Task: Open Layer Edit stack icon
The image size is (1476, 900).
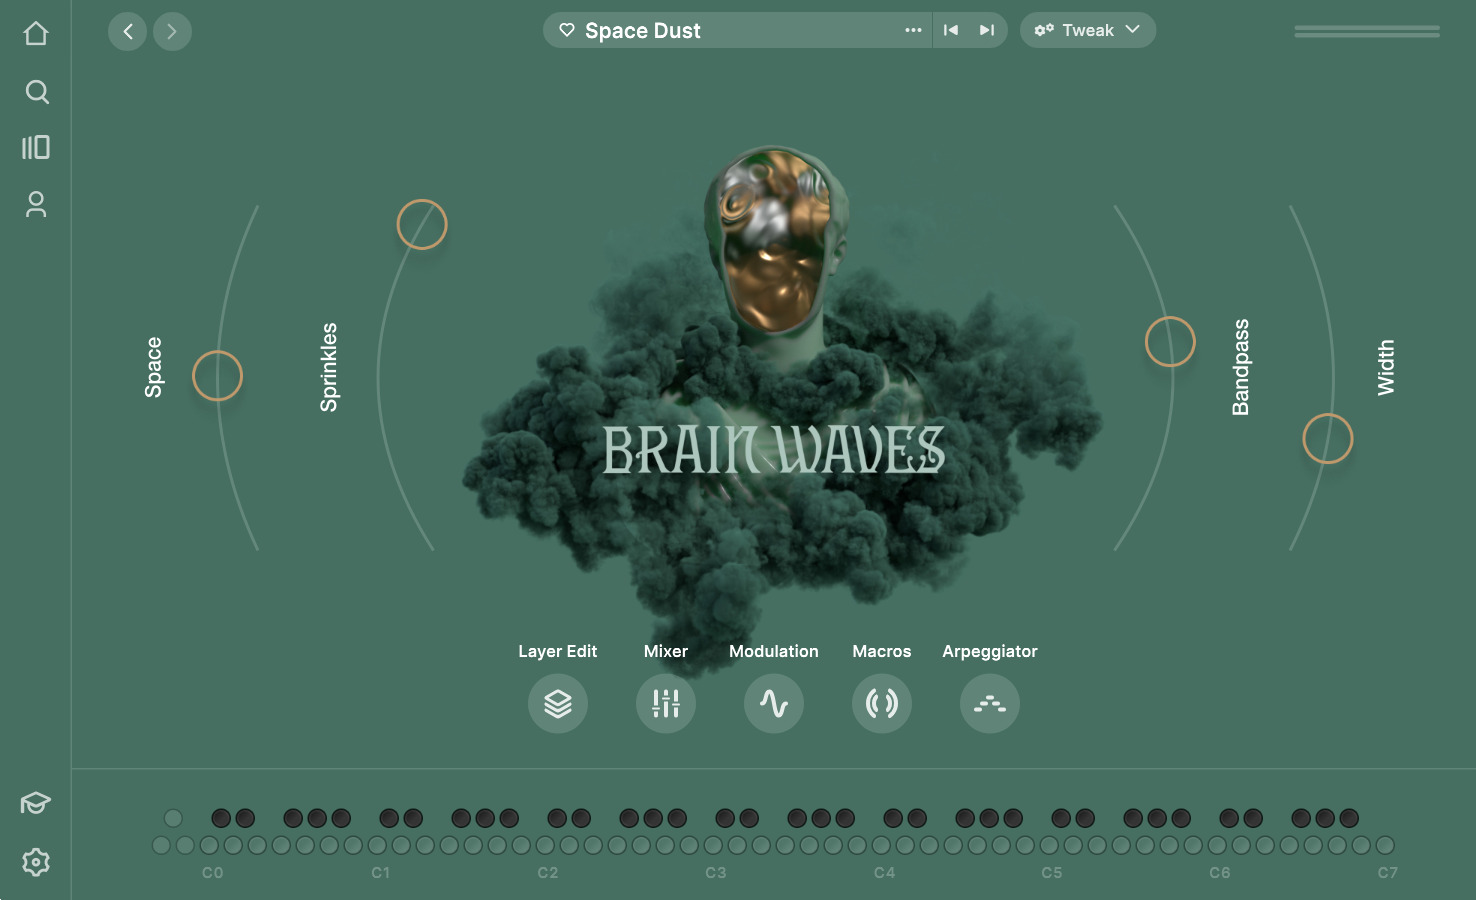Action: point(558,703)
